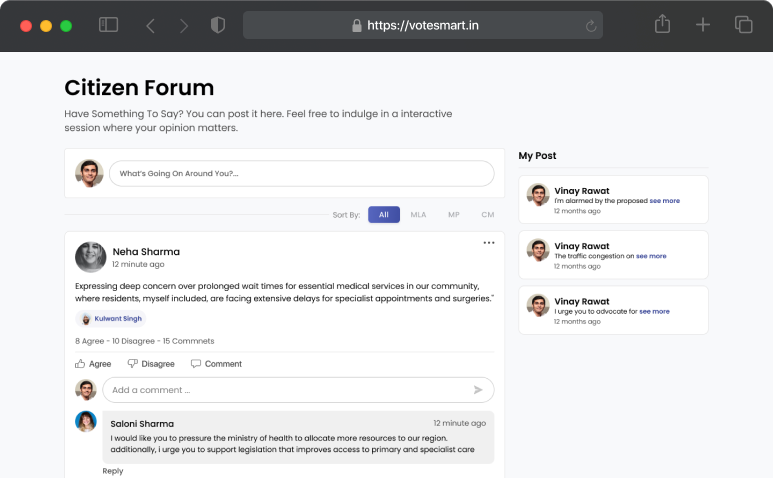The image size is (774, 478).
Task: Sort posts by MP
Action: [x=454, y=215]
